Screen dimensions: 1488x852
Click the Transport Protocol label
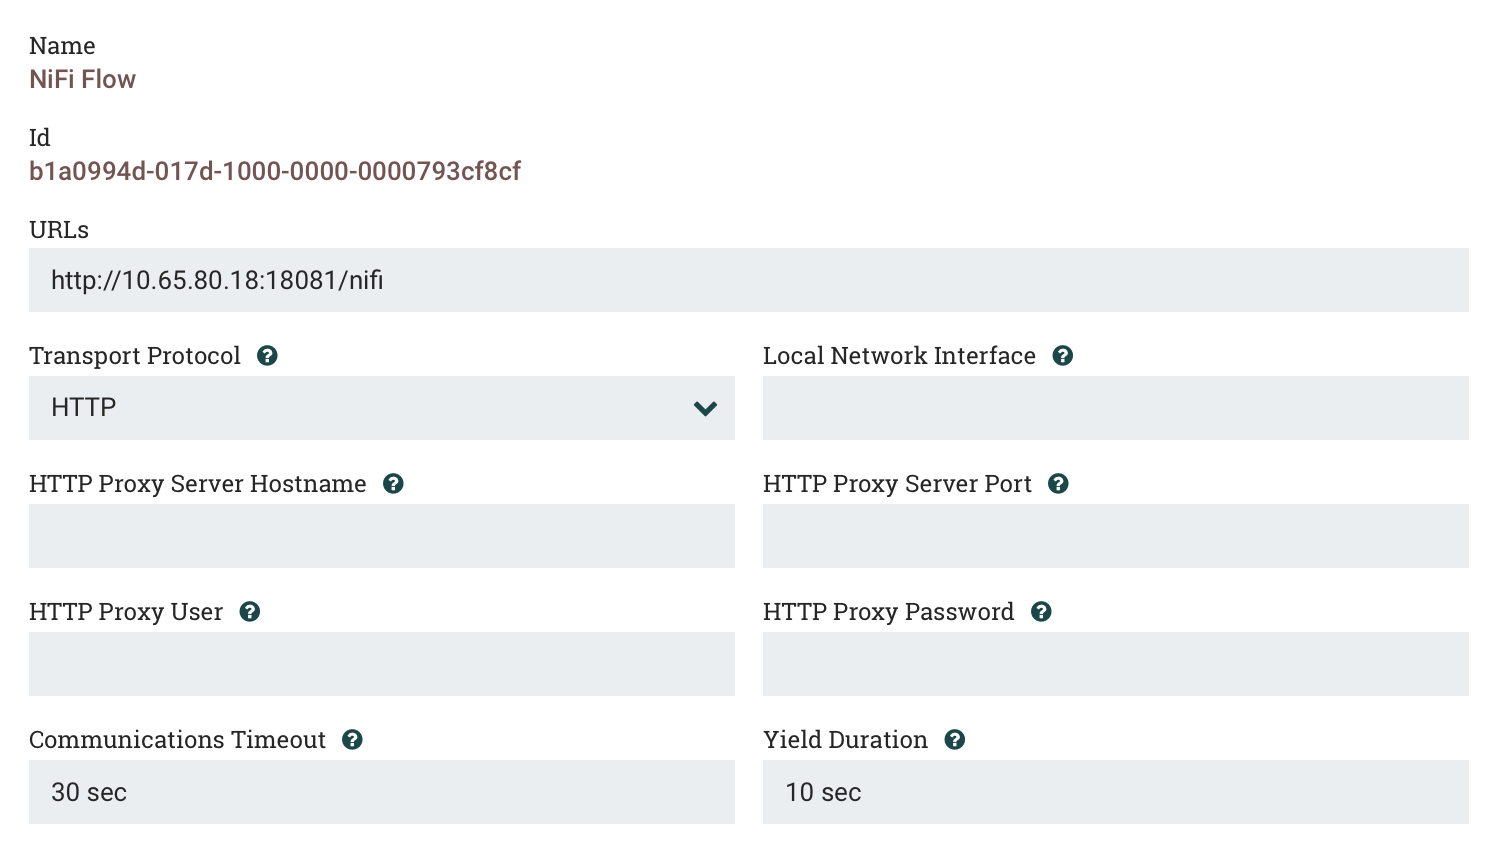tap(135, 356)
